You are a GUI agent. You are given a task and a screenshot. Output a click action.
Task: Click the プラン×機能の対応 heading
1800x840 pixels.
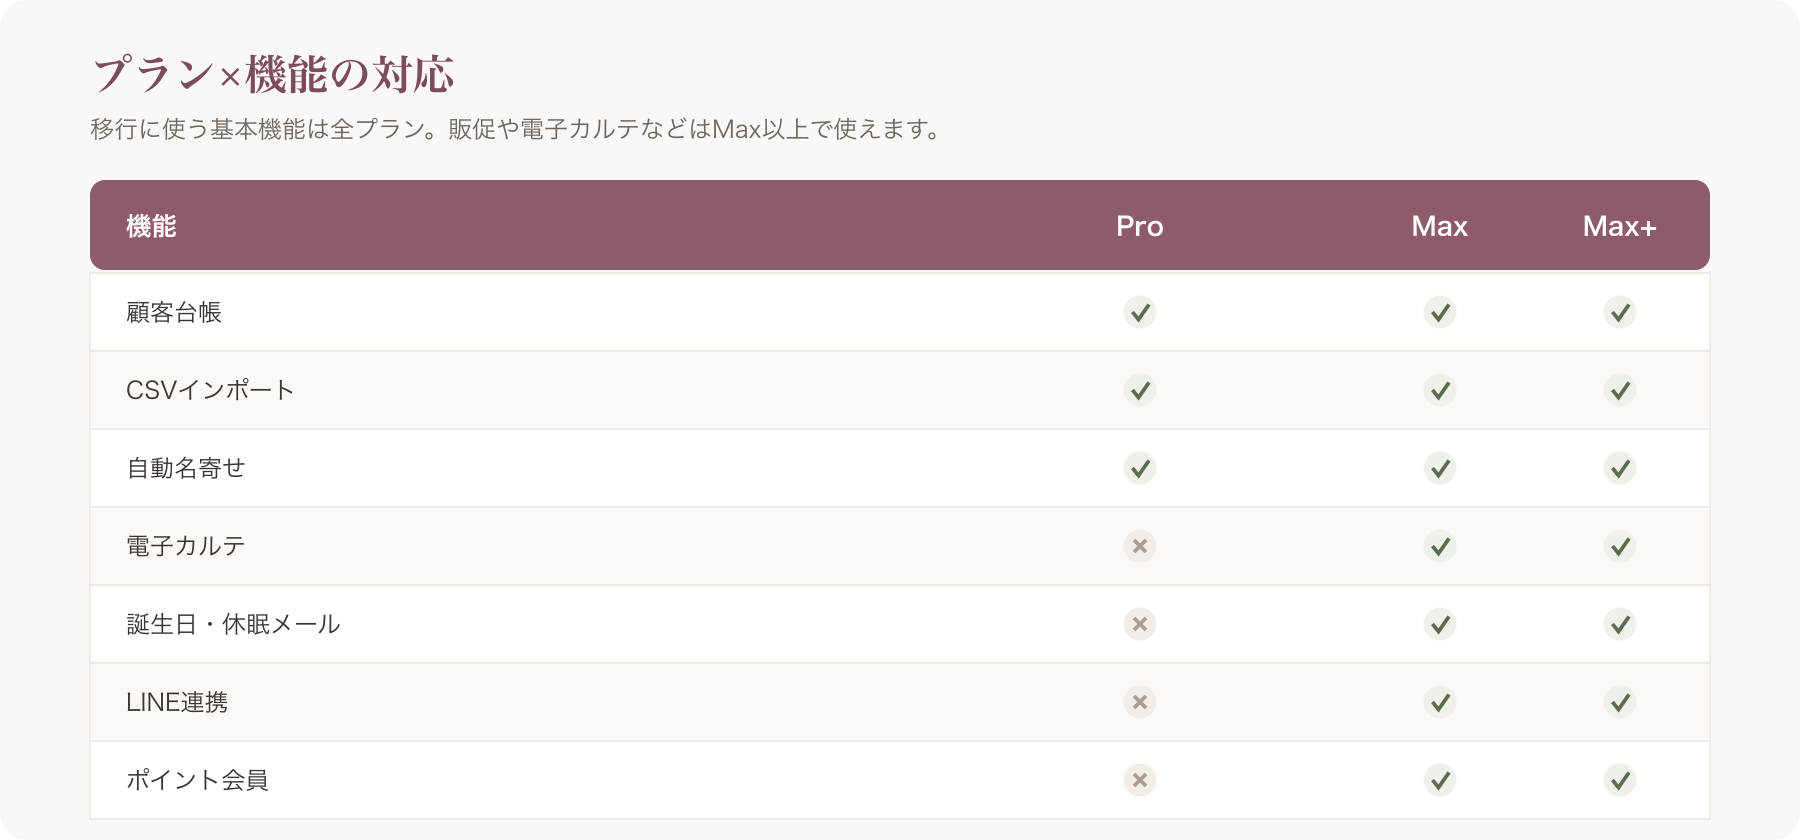(x=273, y=74)
